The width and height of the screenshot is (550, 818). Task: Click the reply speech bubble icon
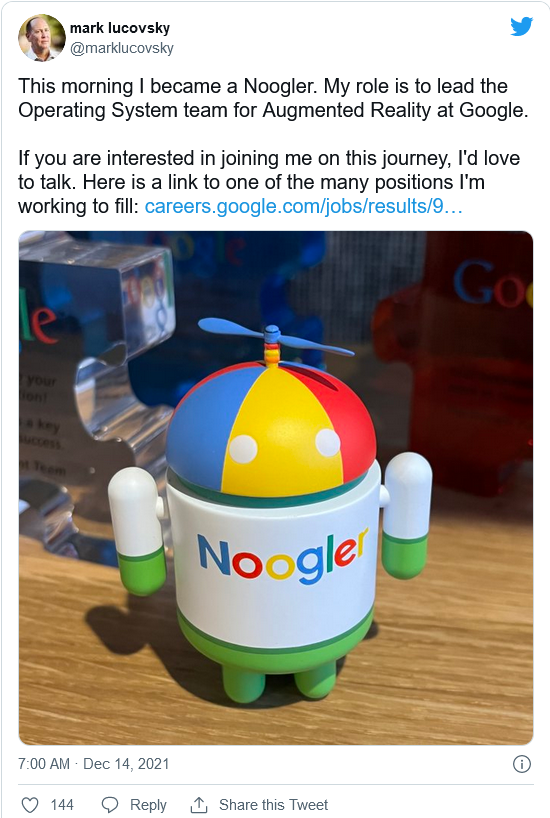click(x=110, y=804)
